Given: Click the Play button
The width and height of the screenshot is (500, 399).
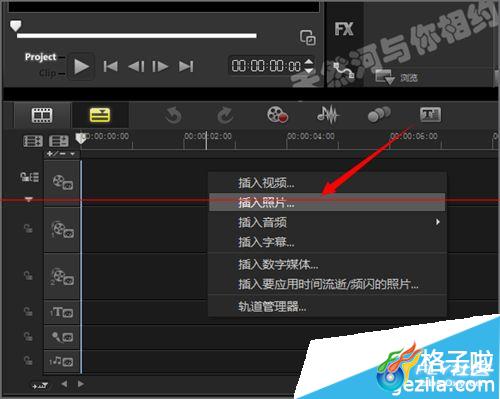Looking at the screenshot, I should [x=81, y=66].
